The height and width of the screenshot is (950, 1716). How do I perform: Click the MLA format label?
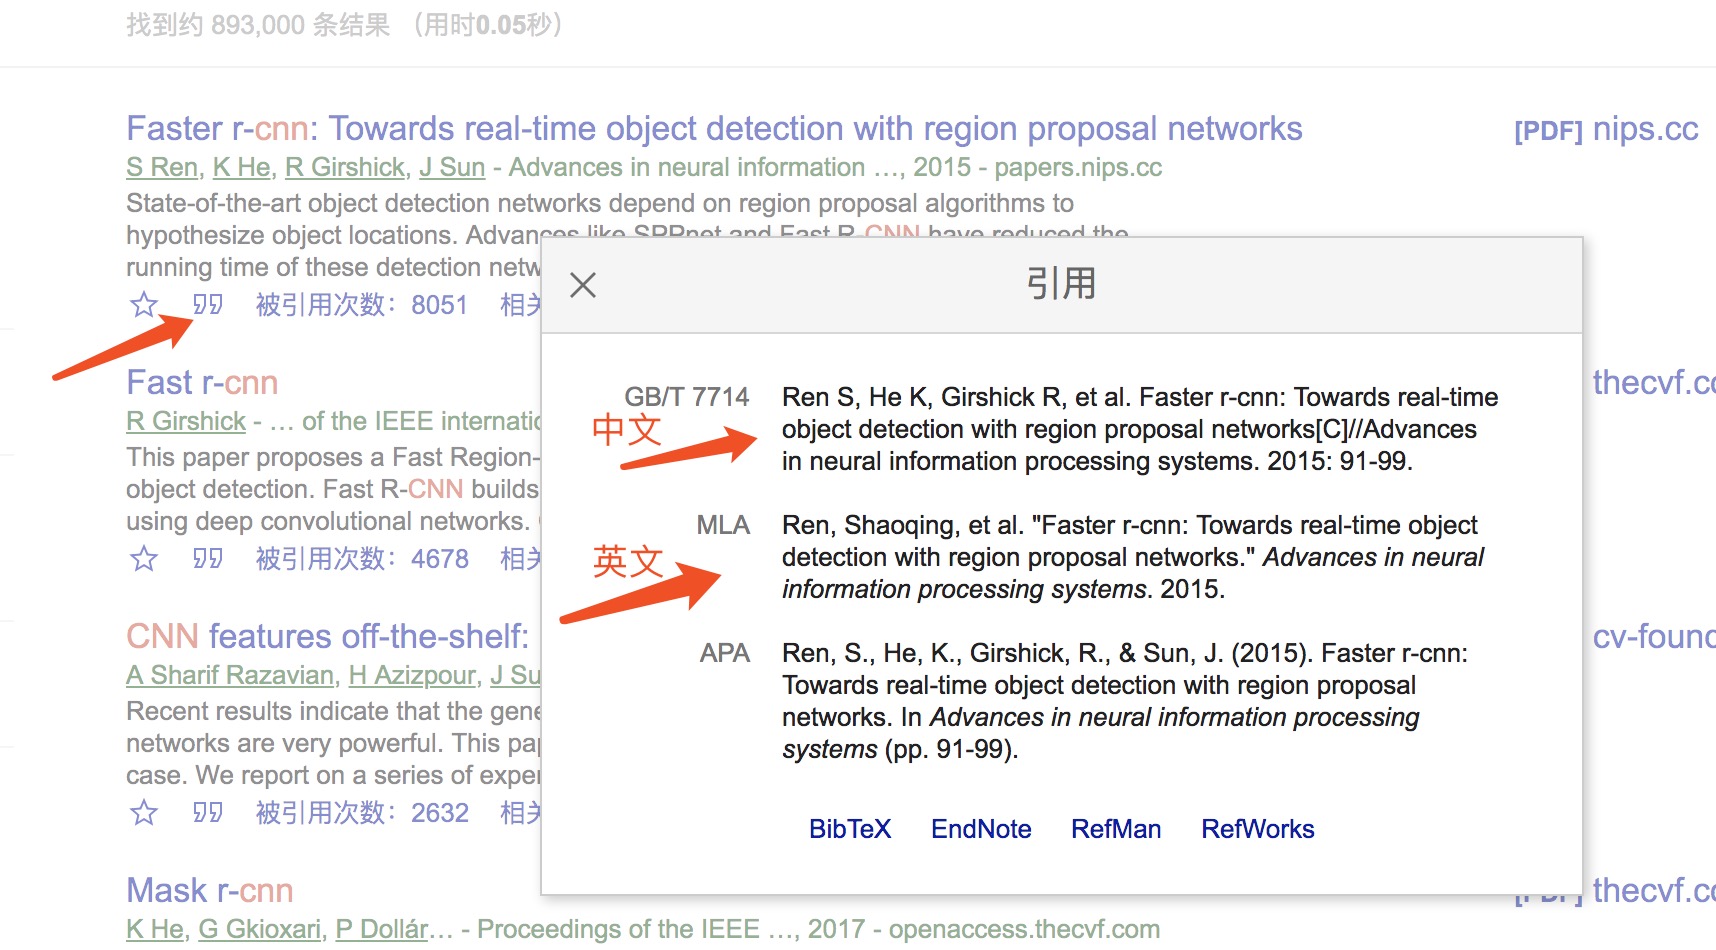[x=723, y=525]
